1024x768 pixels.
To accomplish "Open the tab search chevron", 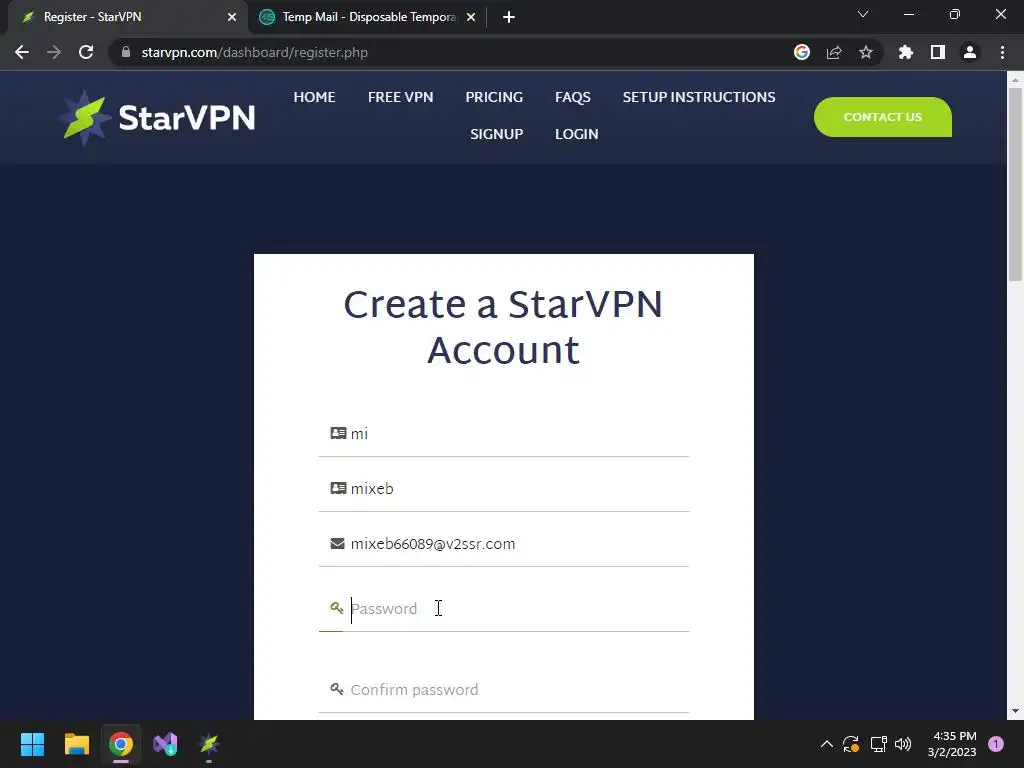I will click(863, 14).
